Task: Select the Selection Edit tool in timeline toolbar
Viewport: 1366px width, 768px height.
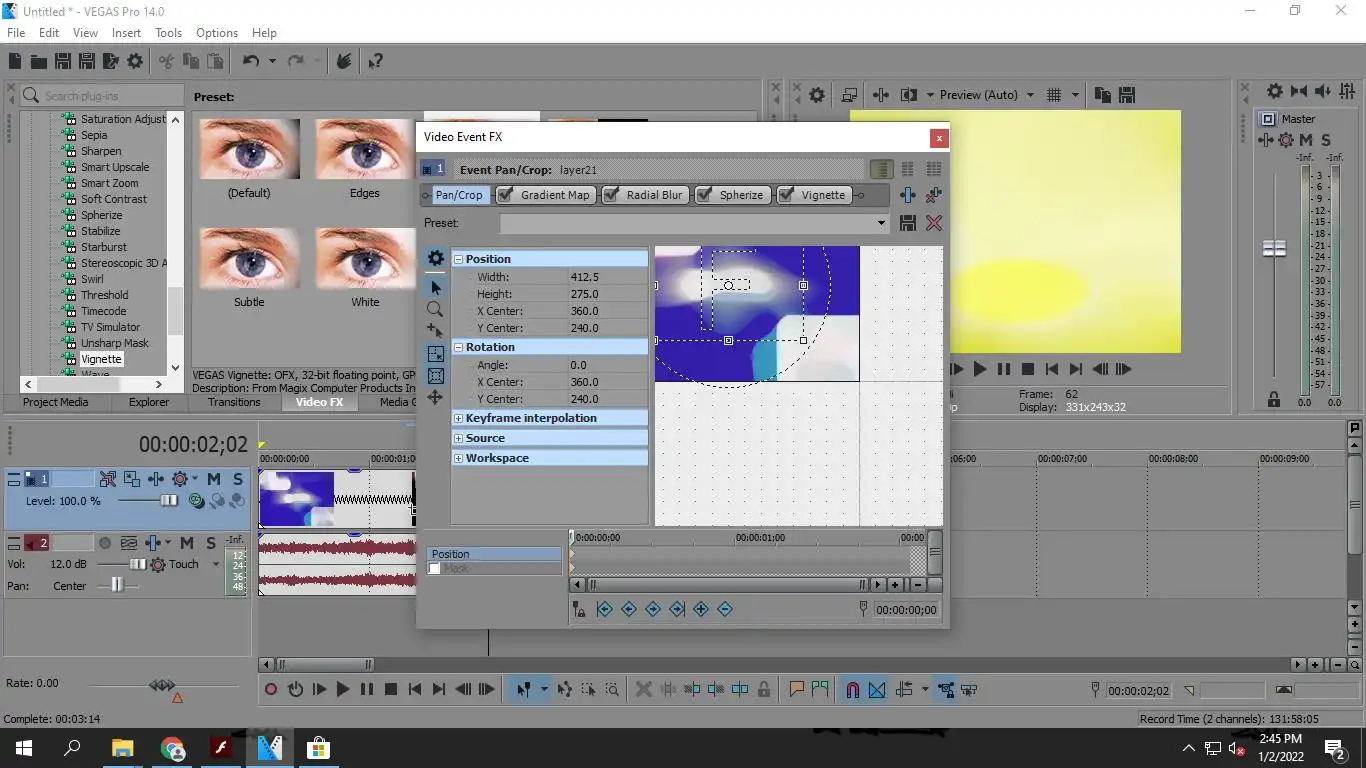Action: [x=588, y=689]
